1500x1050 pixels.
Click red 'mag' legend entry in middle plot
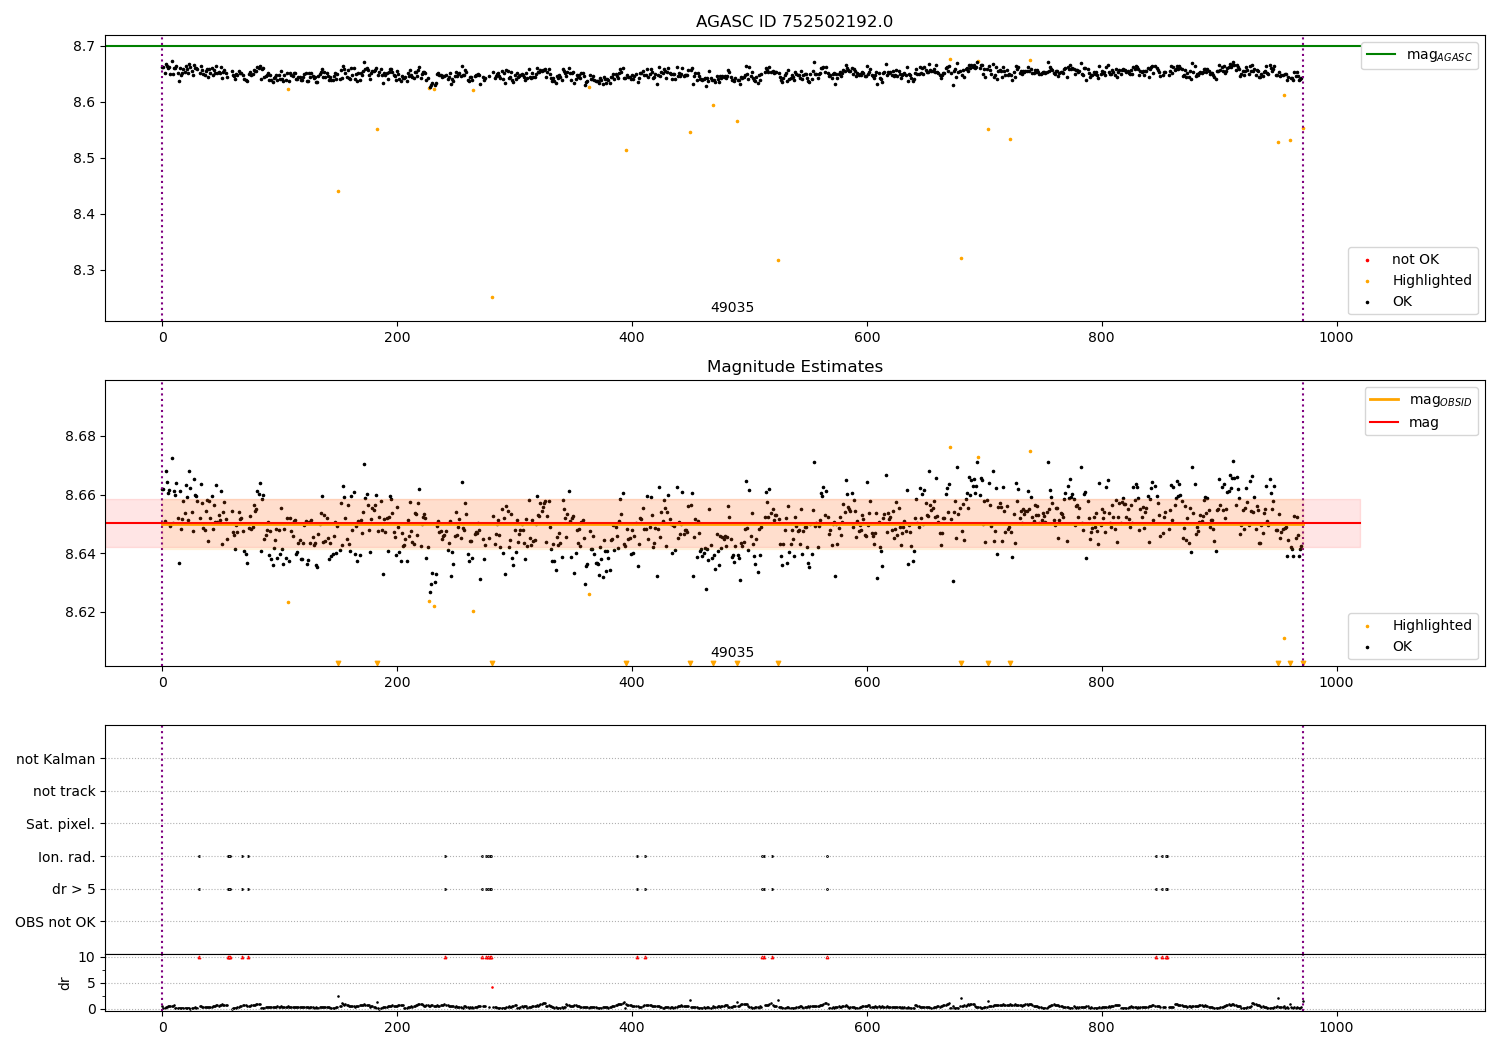click(x=1405, y=423)
